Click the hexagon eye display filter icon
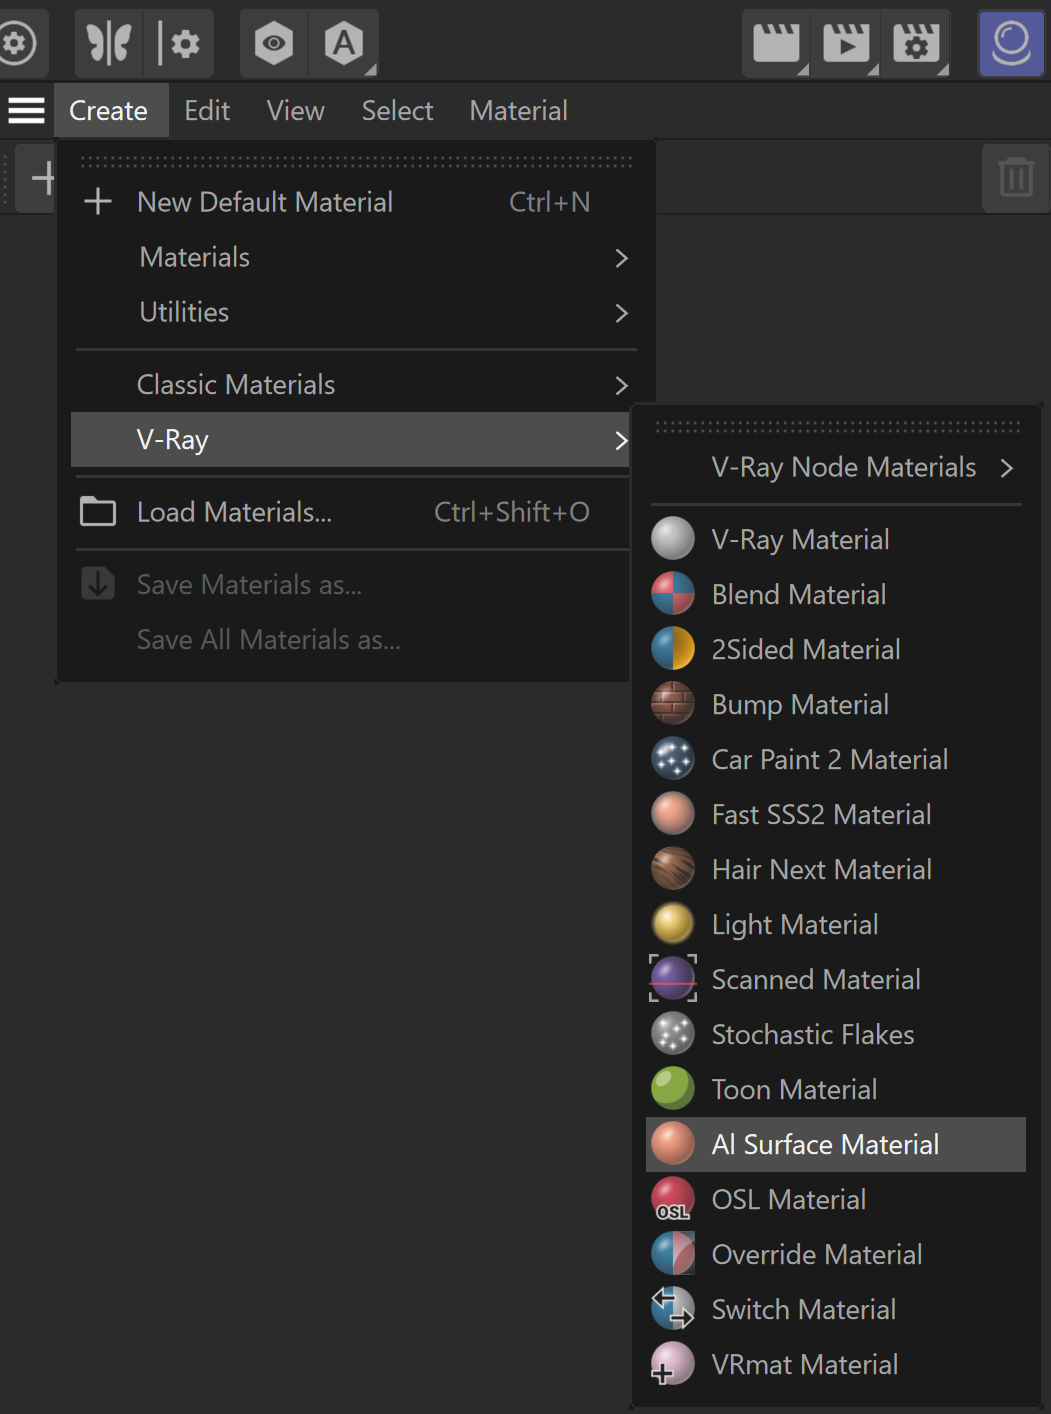Viewport: 1051px width, 1414px height. coord(274,43)
